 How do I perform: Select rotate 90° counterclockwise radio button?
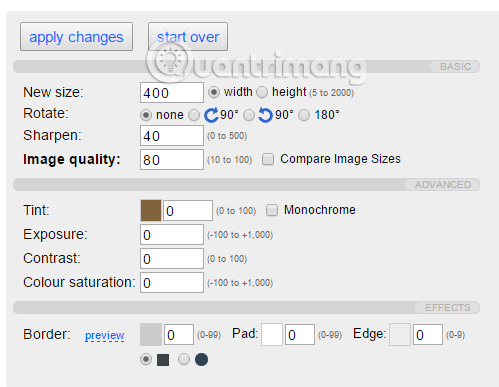249,115
